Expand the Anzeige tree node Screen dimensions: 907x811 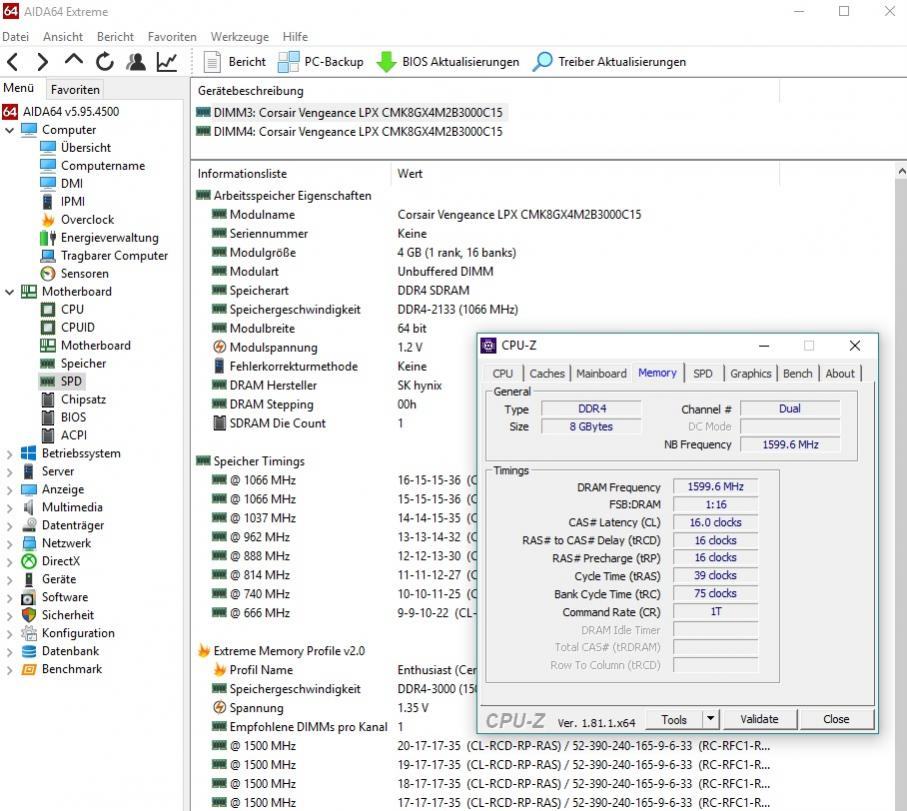click(9, 490)
